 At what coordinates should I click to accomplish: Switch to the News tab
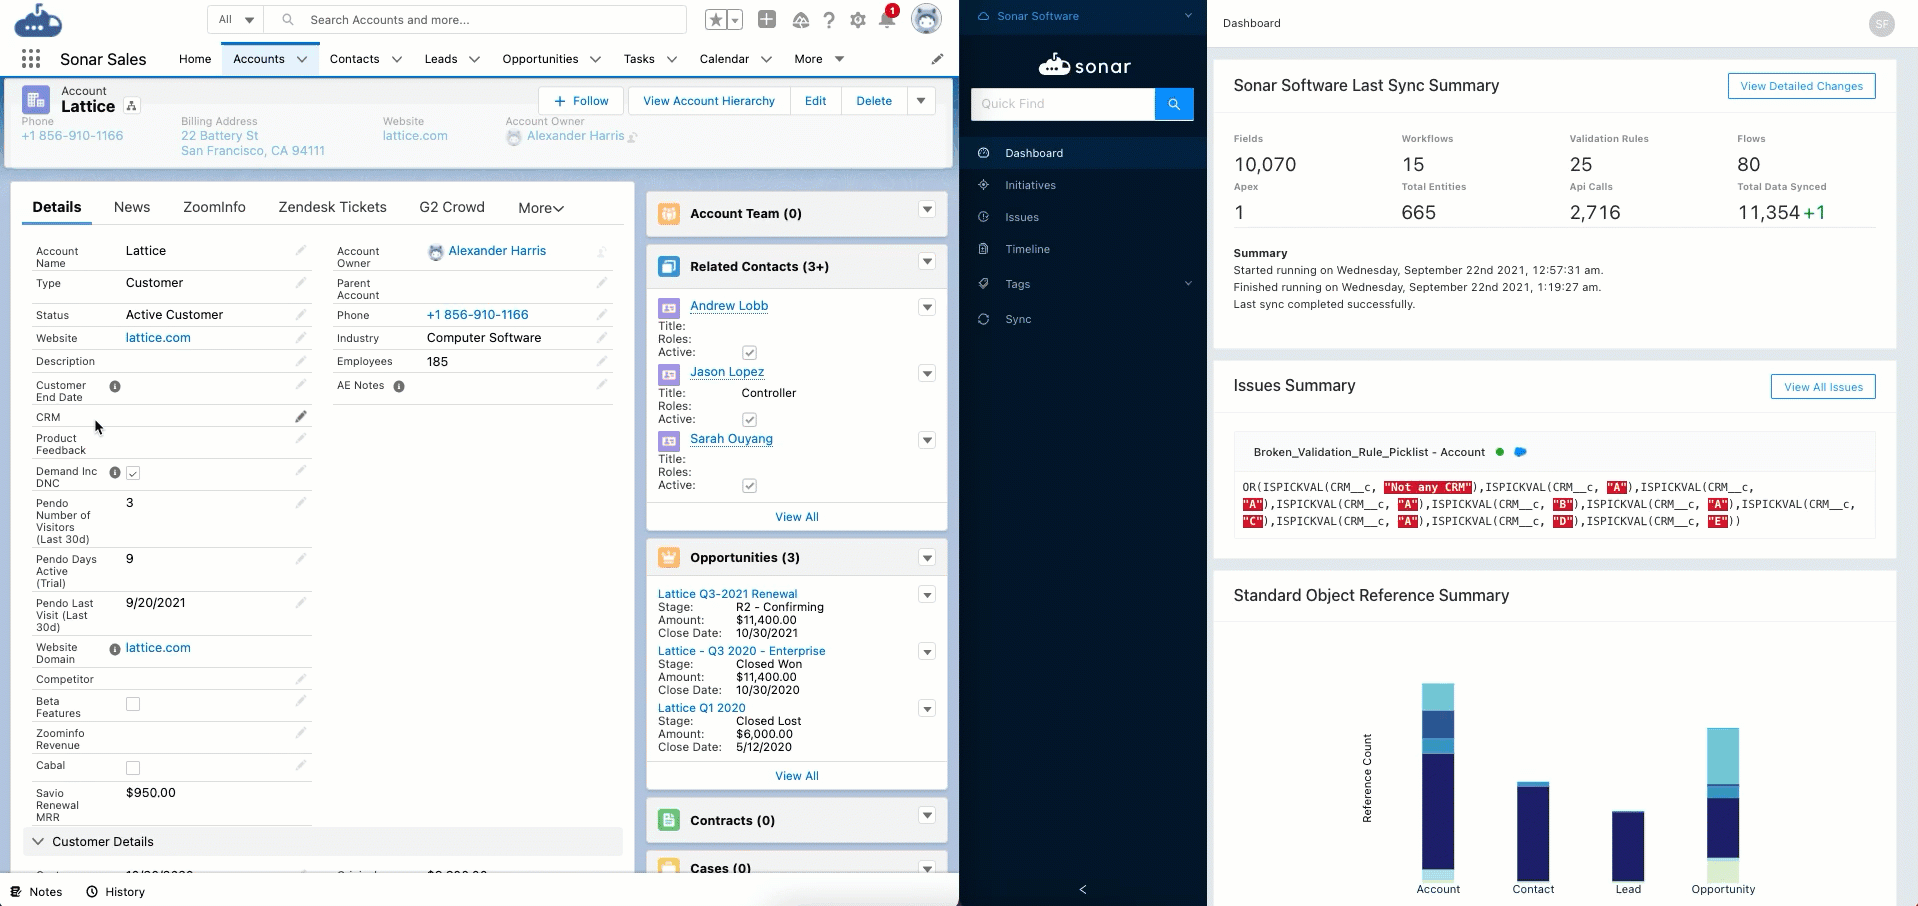click(132, 207)
